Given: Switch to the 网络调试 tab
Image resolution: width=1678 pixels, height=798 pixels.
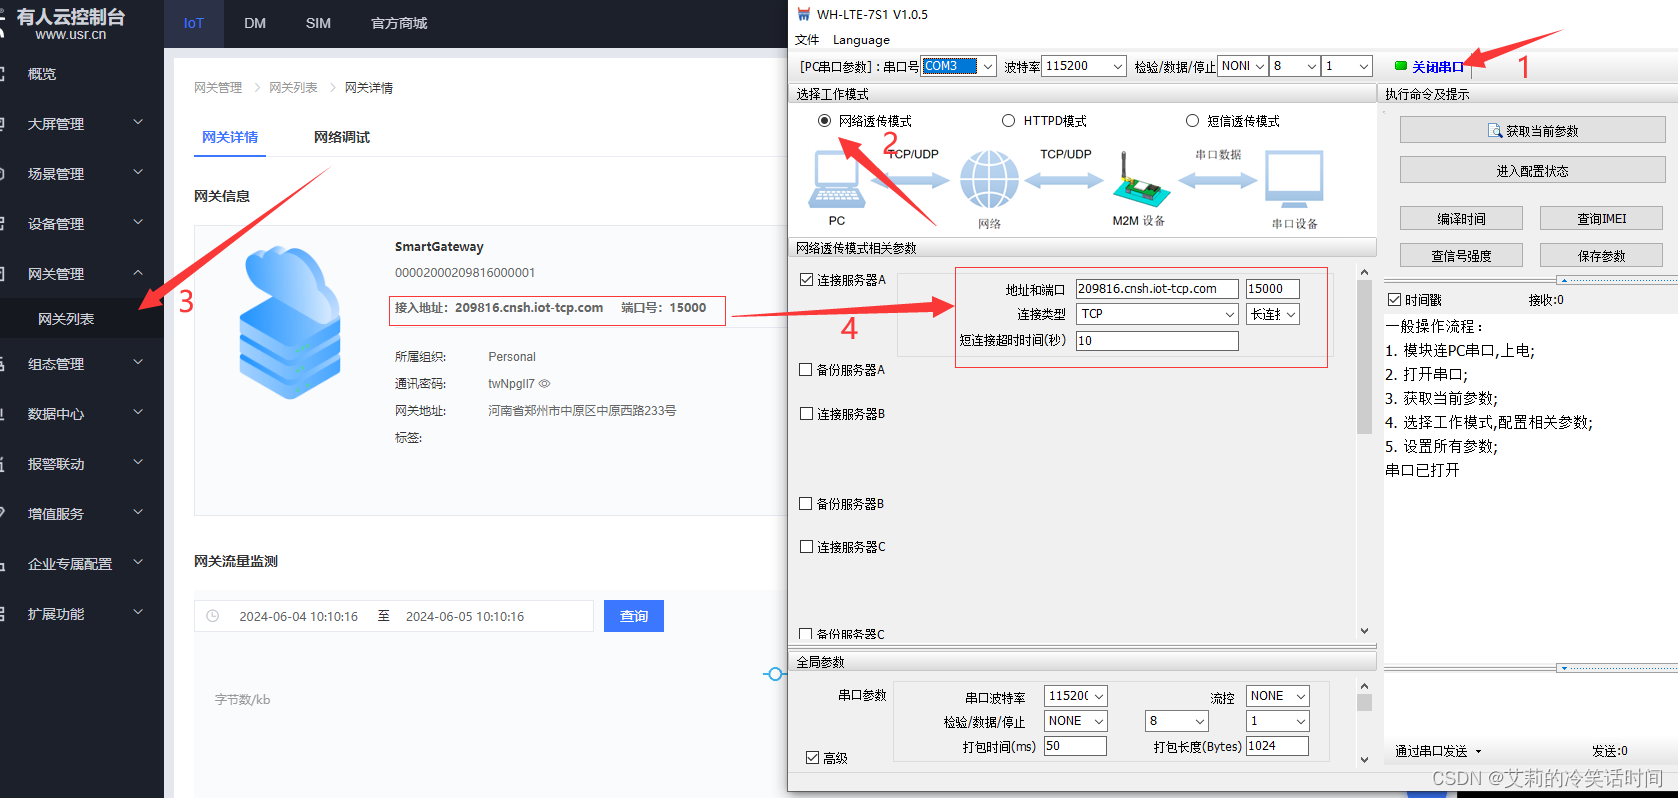Looking at the screenshot, I should (x=342, y=137).
